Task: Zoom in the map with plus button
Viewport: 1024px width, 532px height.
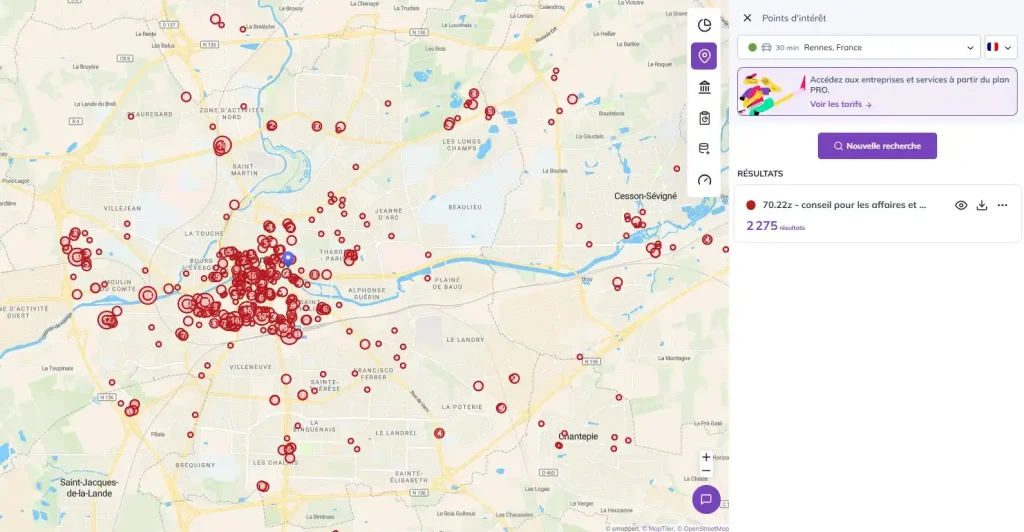Action: [x=706, y=457]
